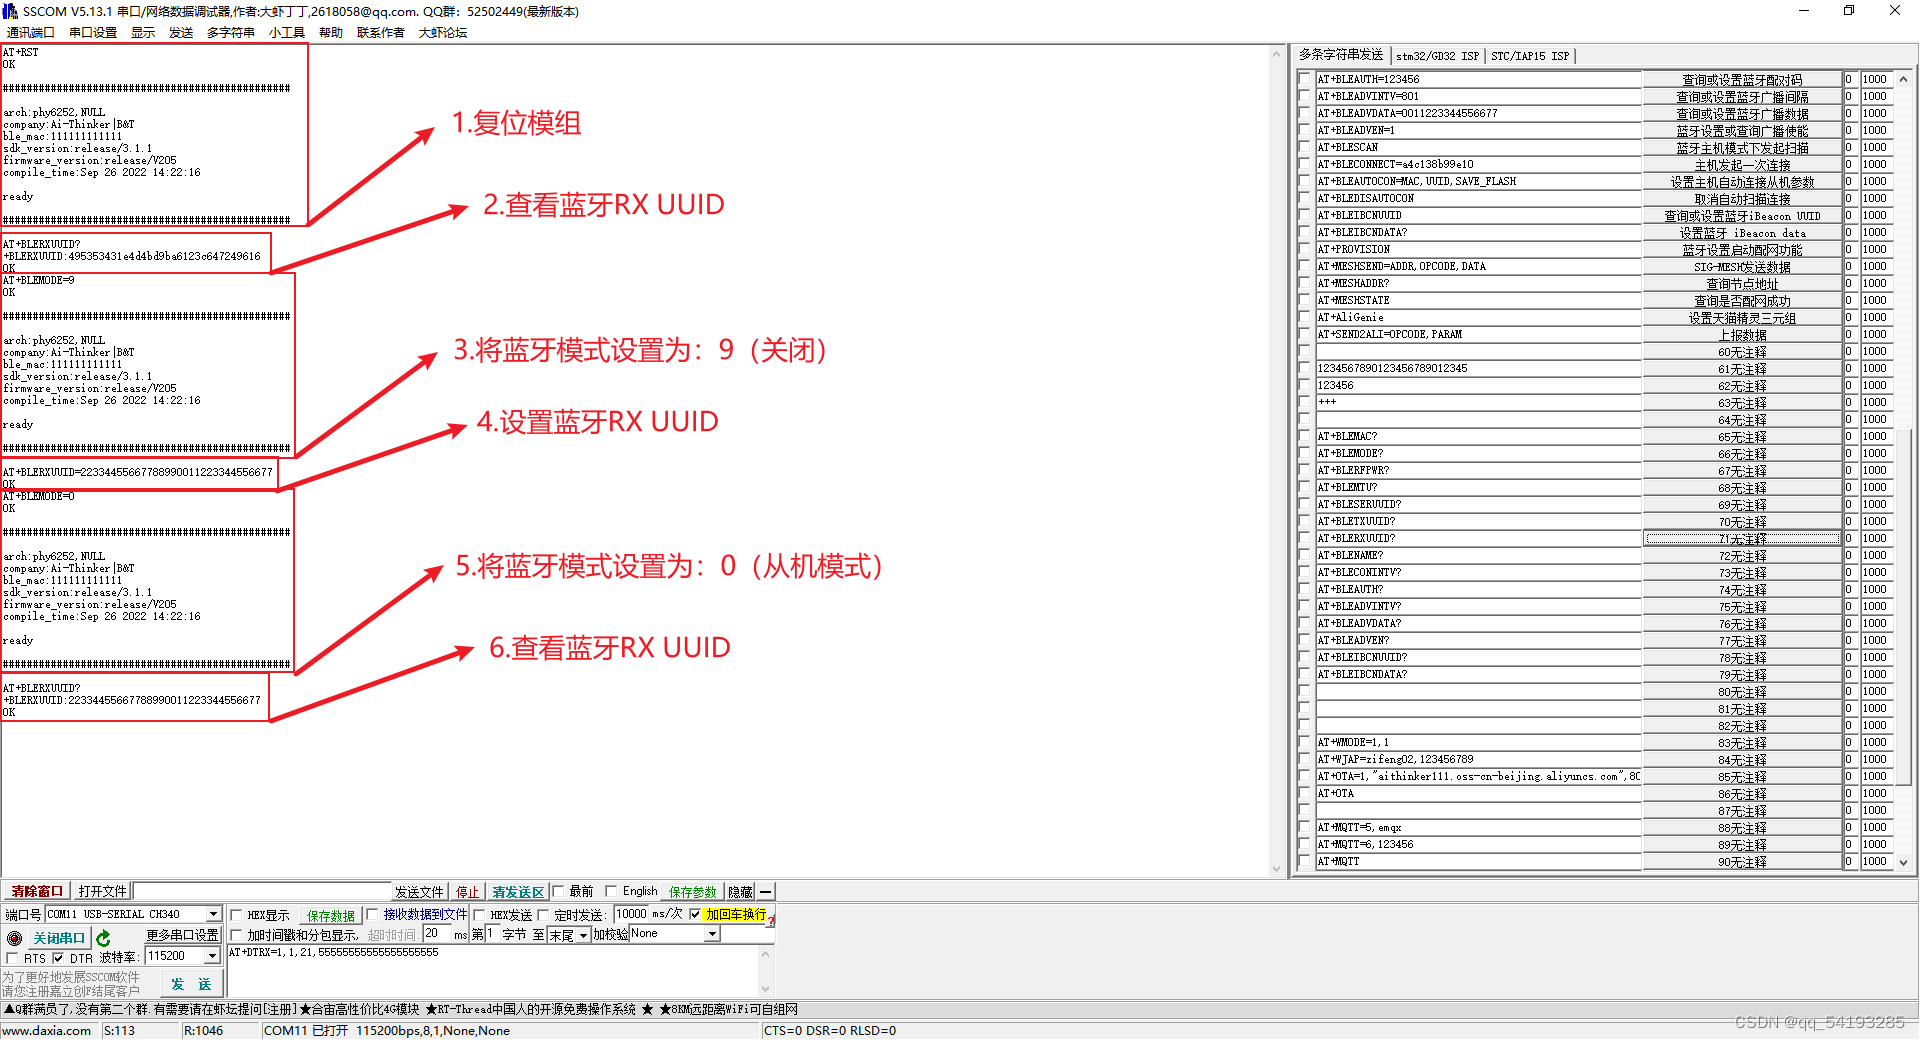Screen dimensions: 1920x1040
Task: Open the 末尾 byte range dropdown
Action: [x=583, y=935]
